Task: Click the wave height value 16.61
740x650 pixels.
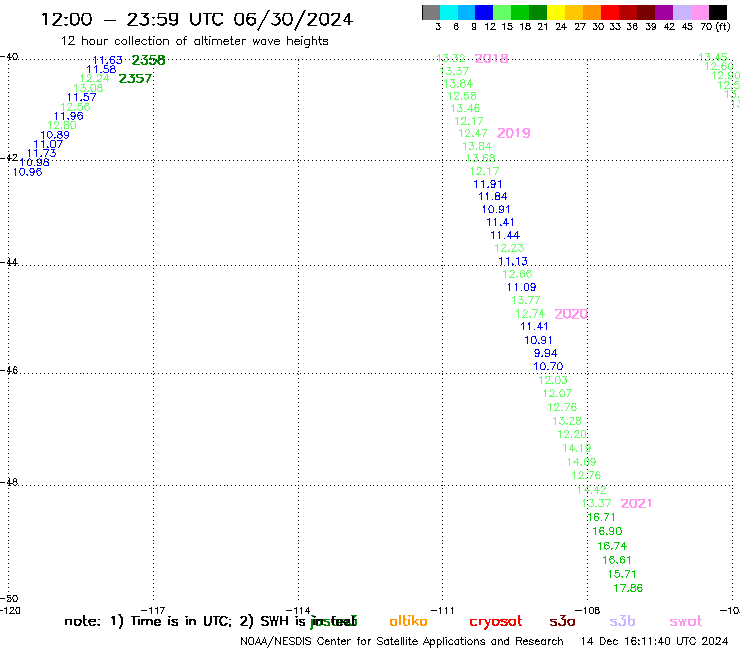Action: tap(617, 560)
